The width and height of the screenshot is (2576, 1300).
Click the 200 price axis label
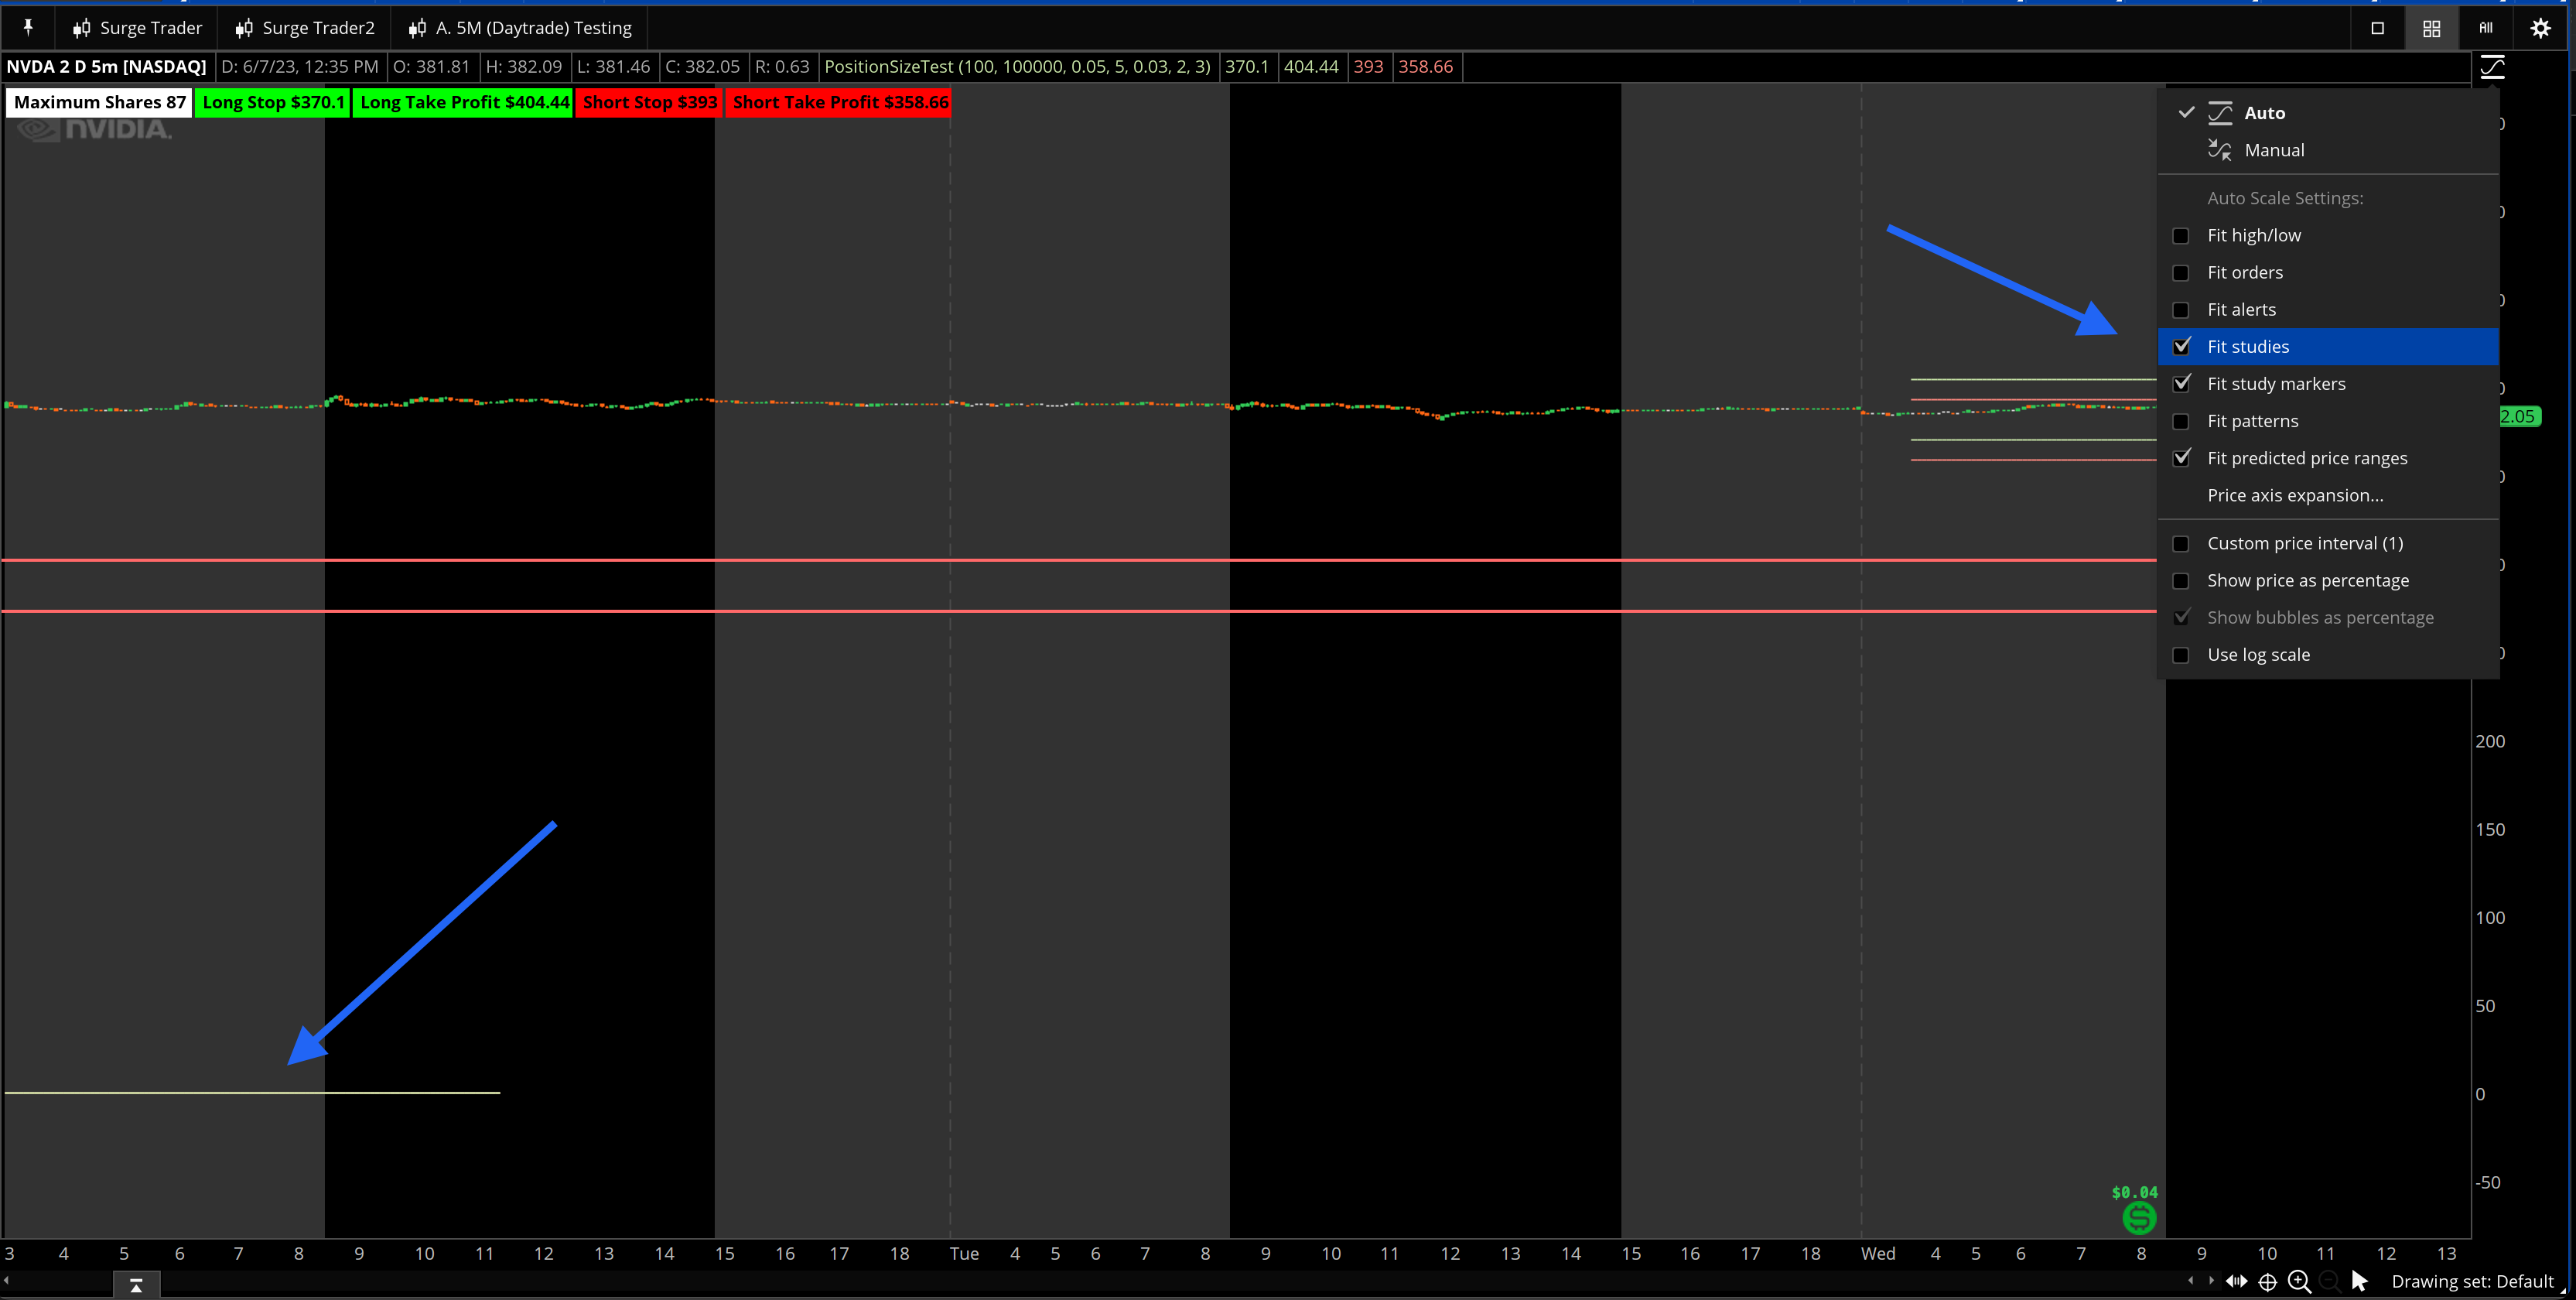(2490, 741)
